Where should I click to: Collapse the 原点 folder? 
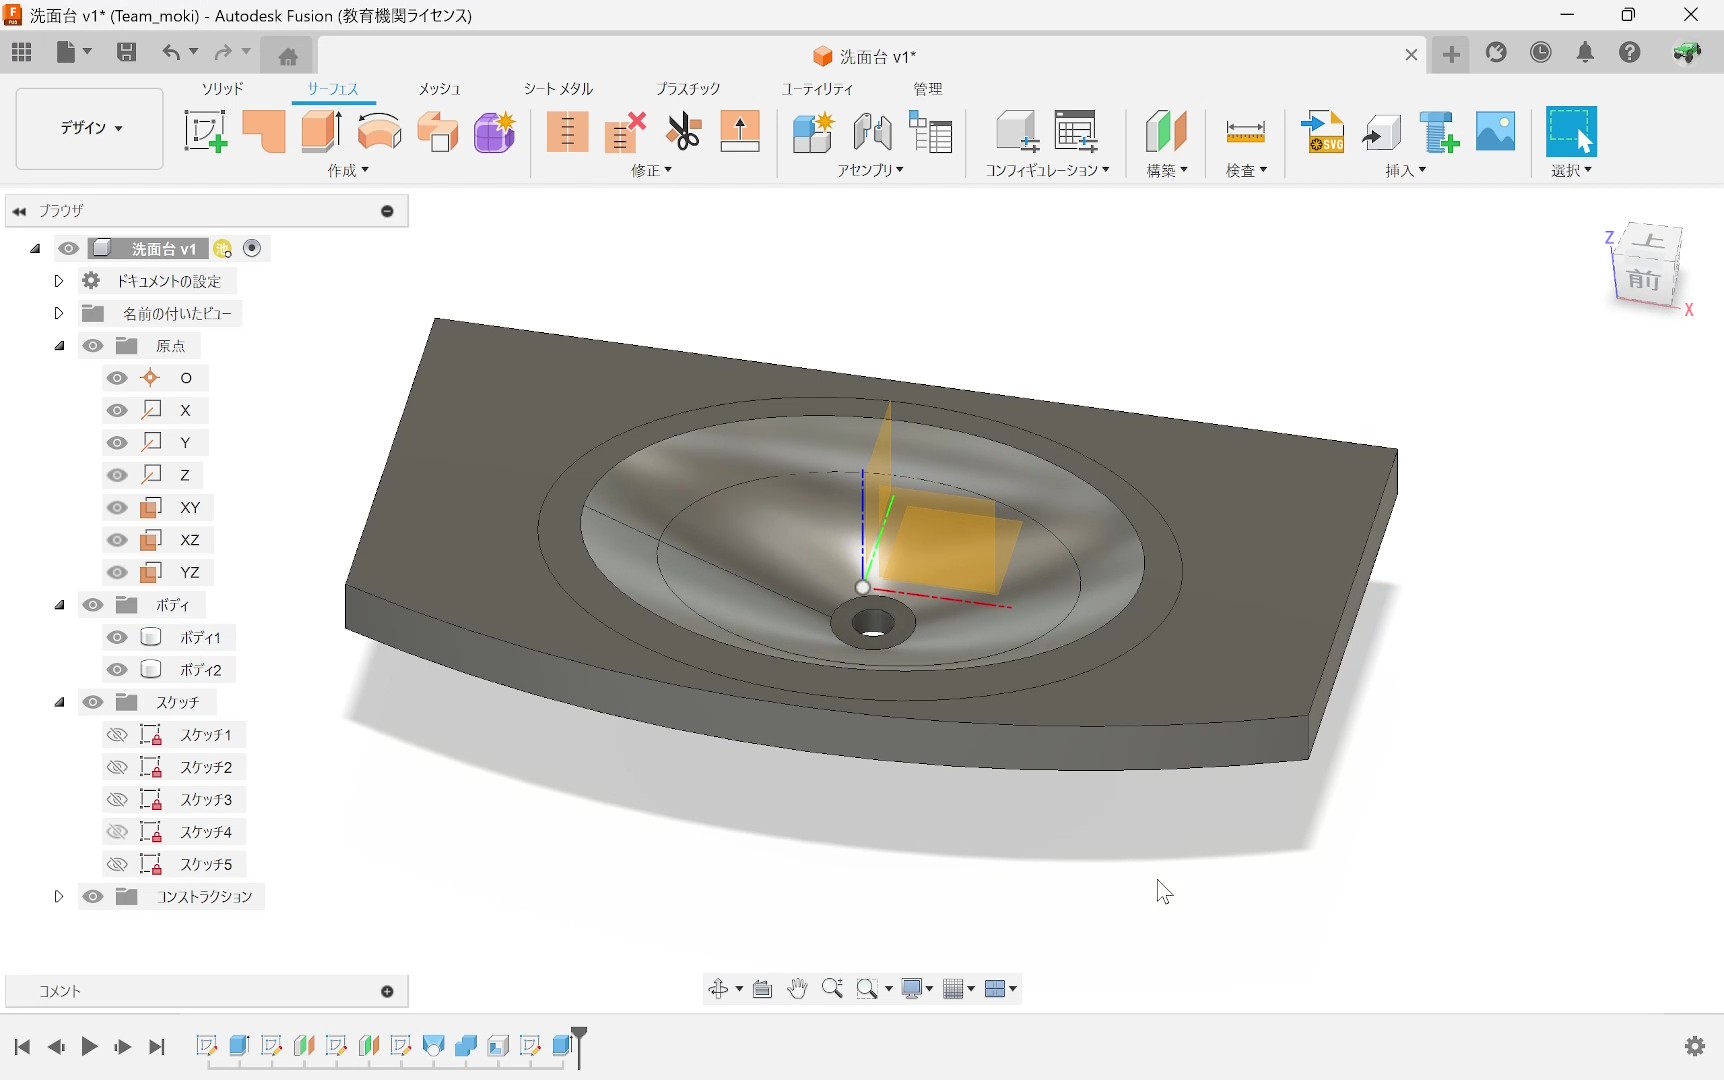click(59, 346)
